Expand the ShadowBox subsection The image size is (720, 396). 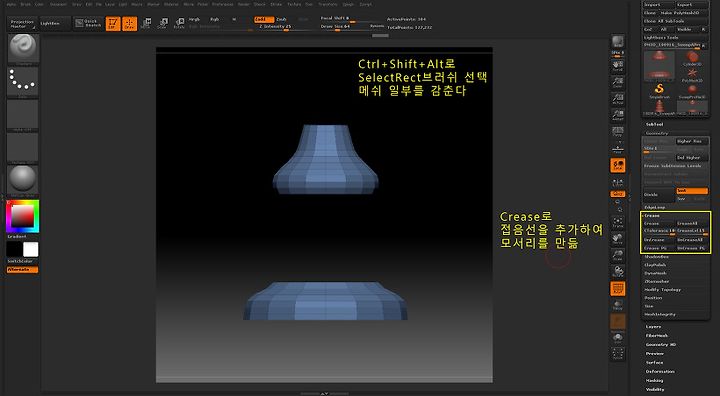(656, 257)
